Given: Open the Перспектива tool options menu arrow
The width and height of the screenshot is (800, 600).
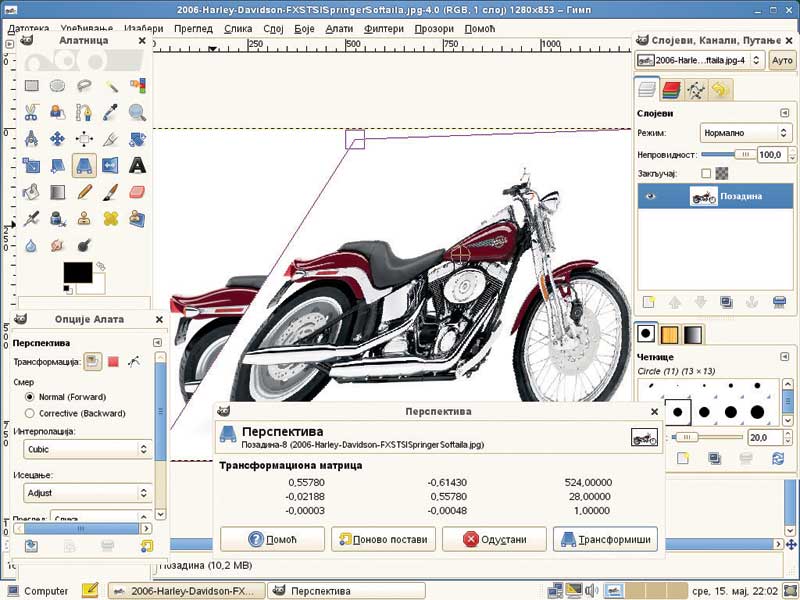Looking at the screenshot, I should point(157,342).
